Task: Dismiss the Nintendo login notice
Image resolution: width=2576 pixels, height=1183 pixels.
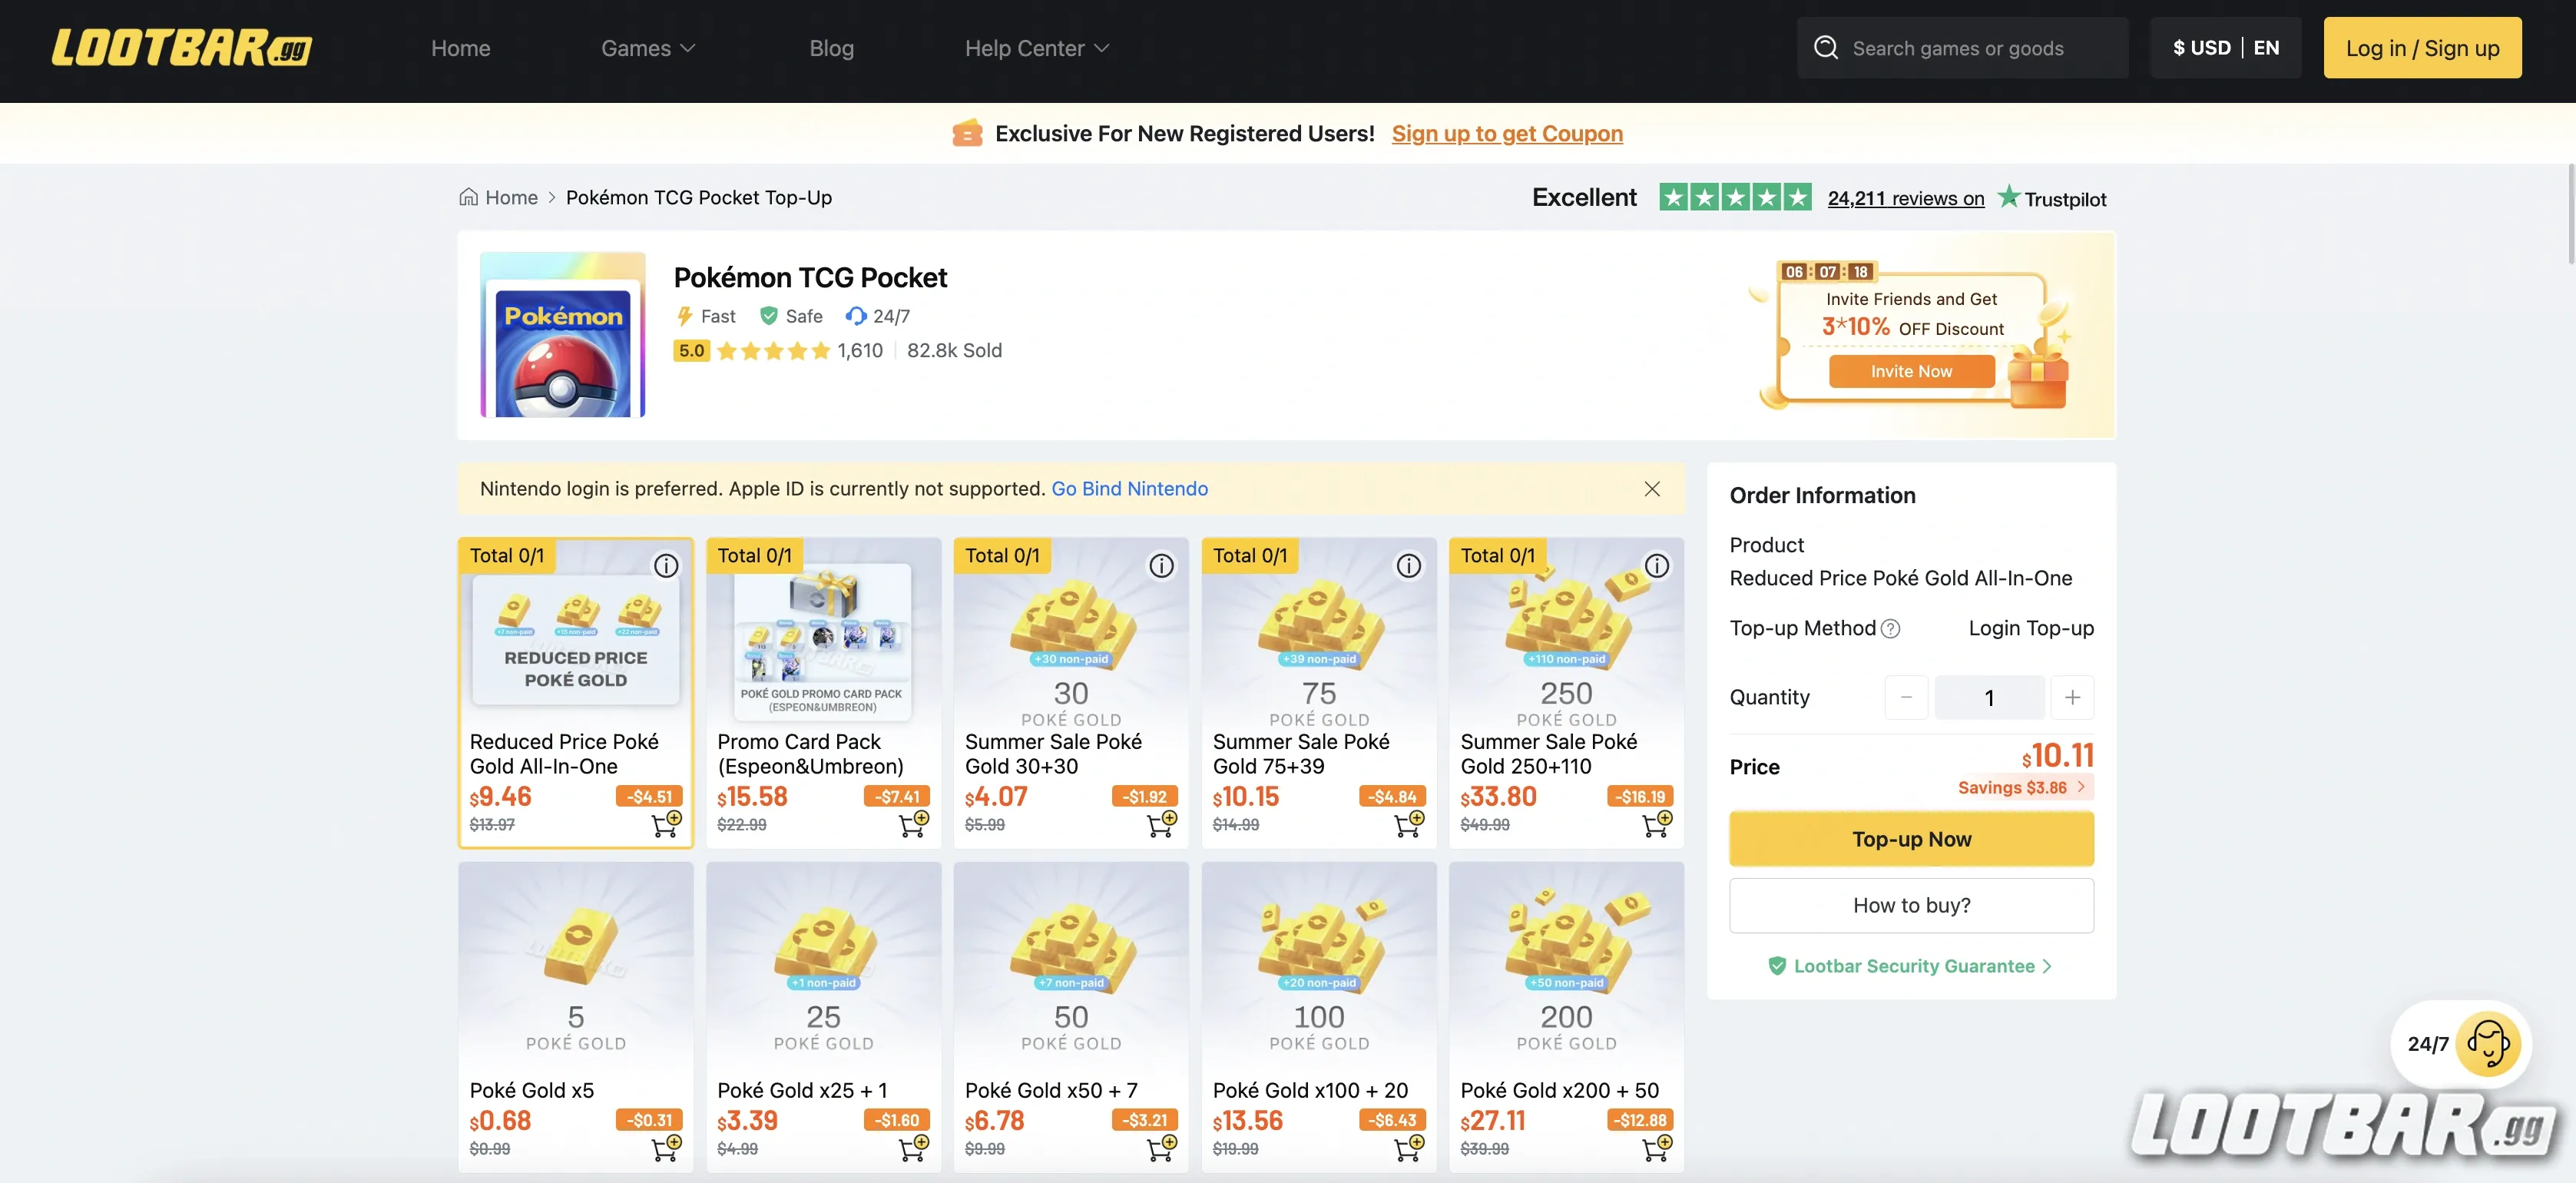Action: tap(1652, 489)
